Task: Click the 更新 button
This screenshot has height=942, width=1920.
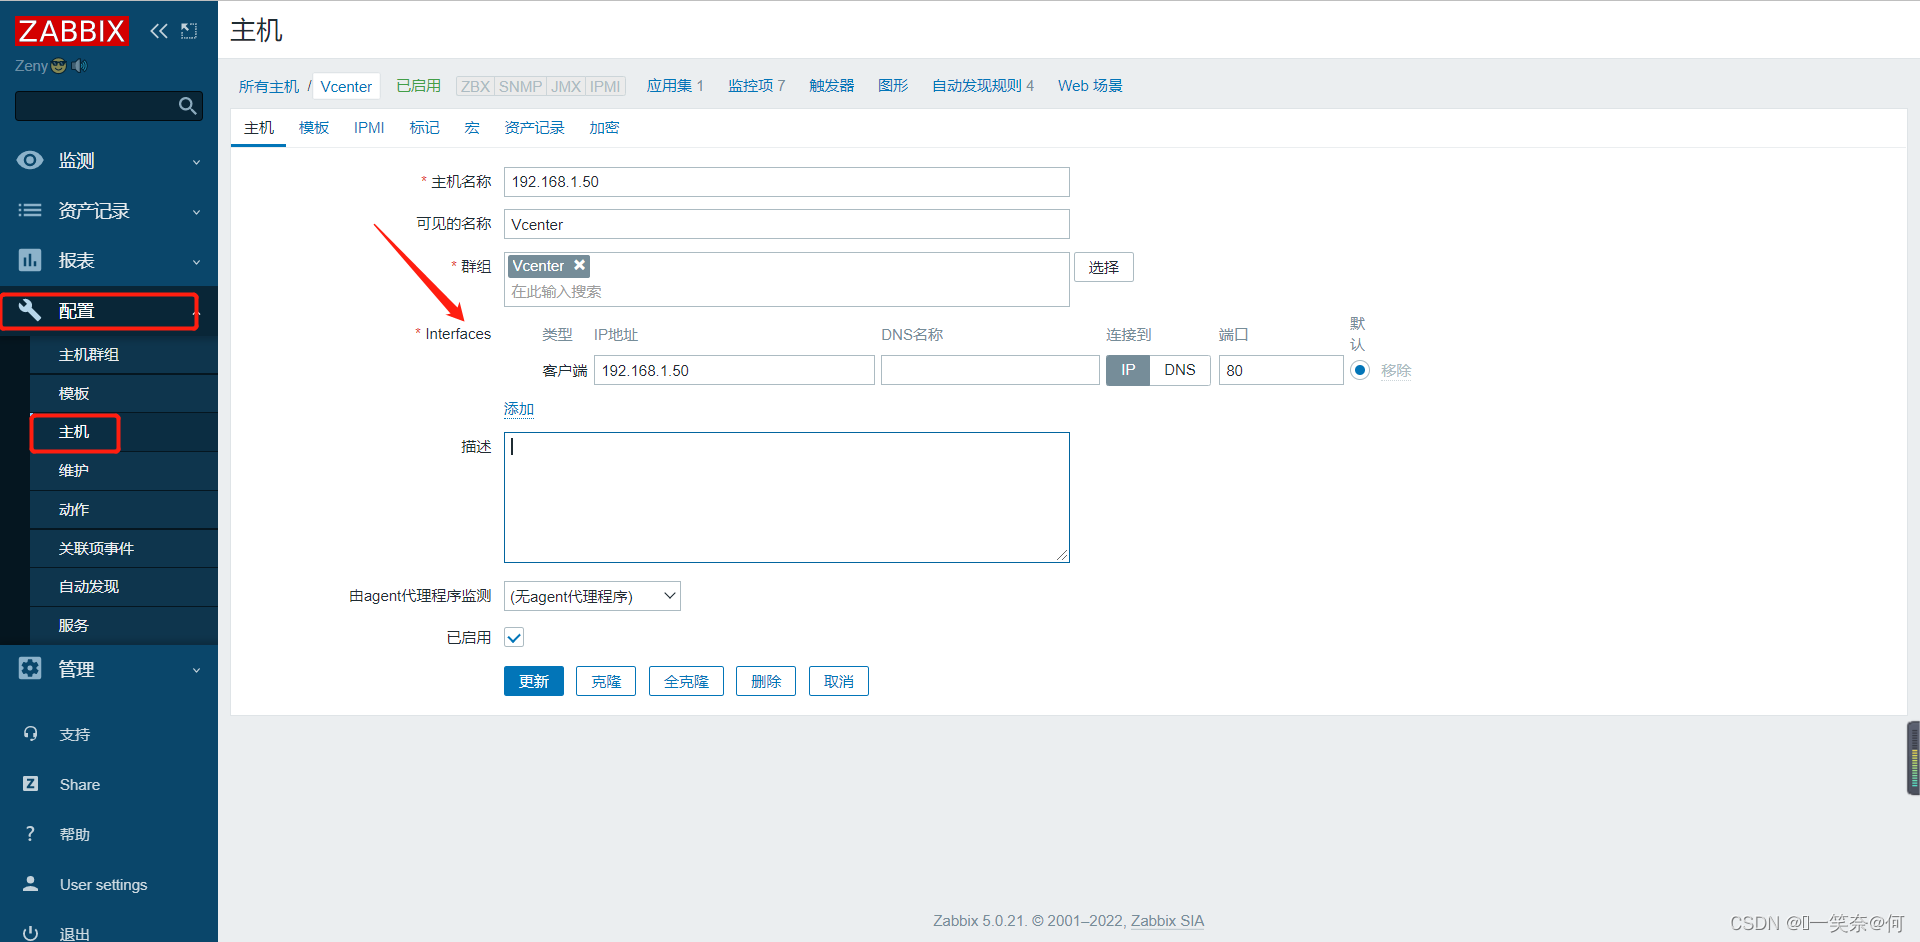Action: click(x=534, y=681)
